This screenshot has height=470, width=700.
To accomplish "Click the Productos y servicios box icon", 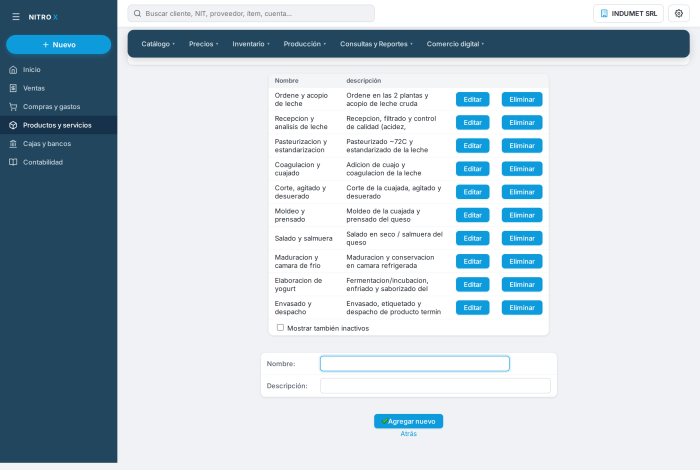I will point(13,125).
